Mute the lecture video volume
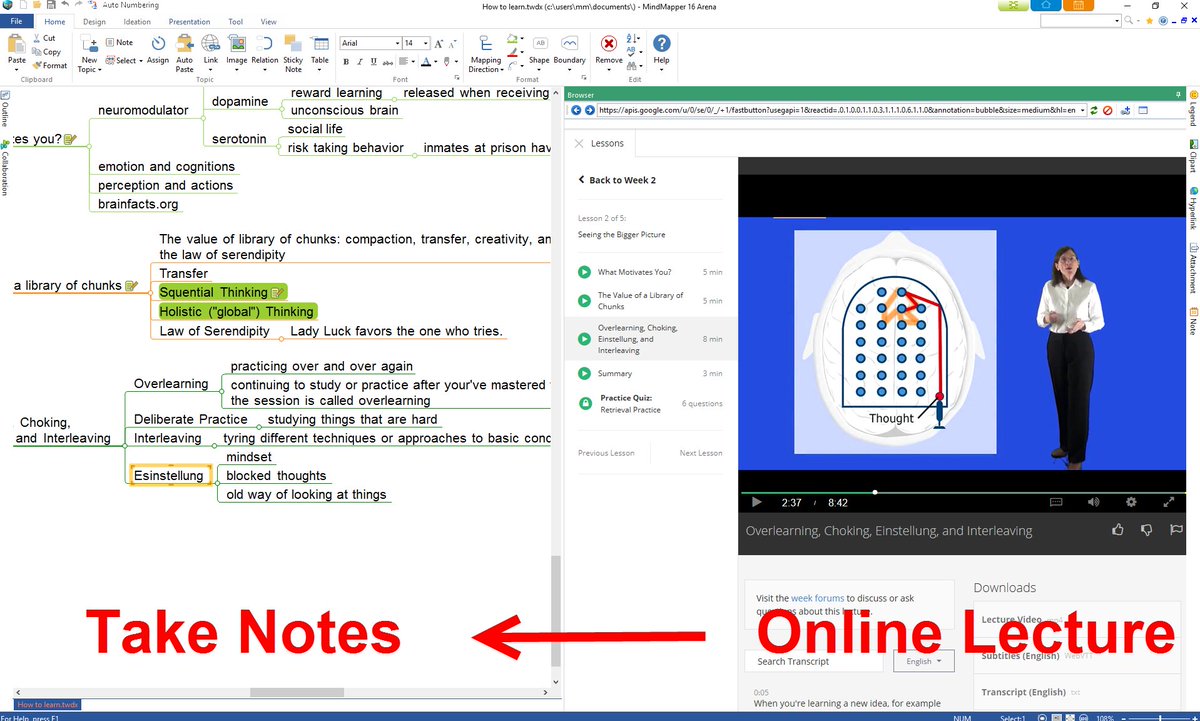1200x721 pixels. click(x=1093, y=502)
